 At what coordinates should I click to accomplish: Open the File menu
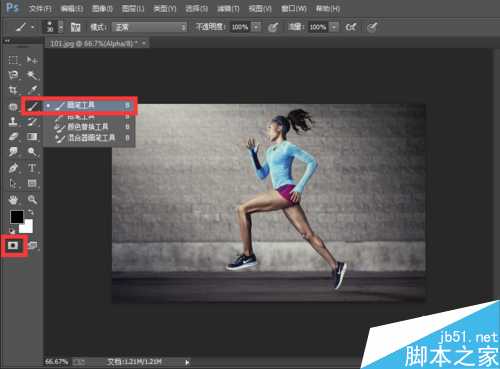coord(40,8)
